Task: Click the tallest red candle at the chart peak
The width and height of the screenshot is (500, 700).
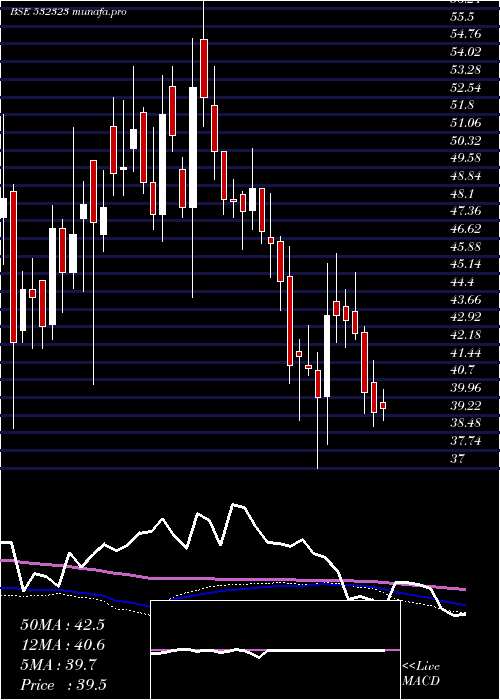Action: pos(204,68)
